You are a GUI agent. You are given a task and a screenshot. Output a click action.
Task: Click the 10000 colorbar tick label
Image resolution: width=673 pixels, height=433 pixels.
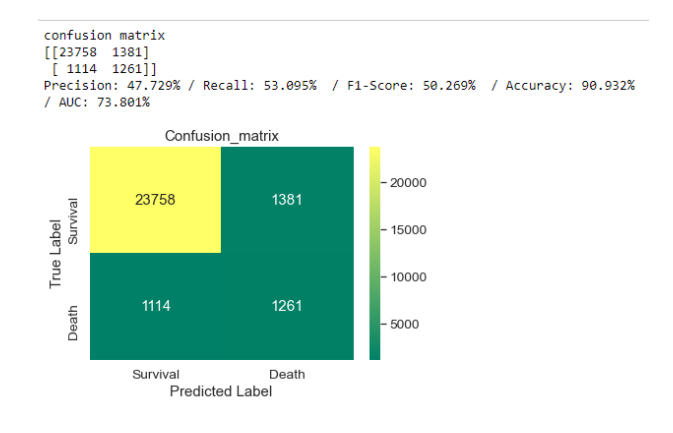coord(408,277)
